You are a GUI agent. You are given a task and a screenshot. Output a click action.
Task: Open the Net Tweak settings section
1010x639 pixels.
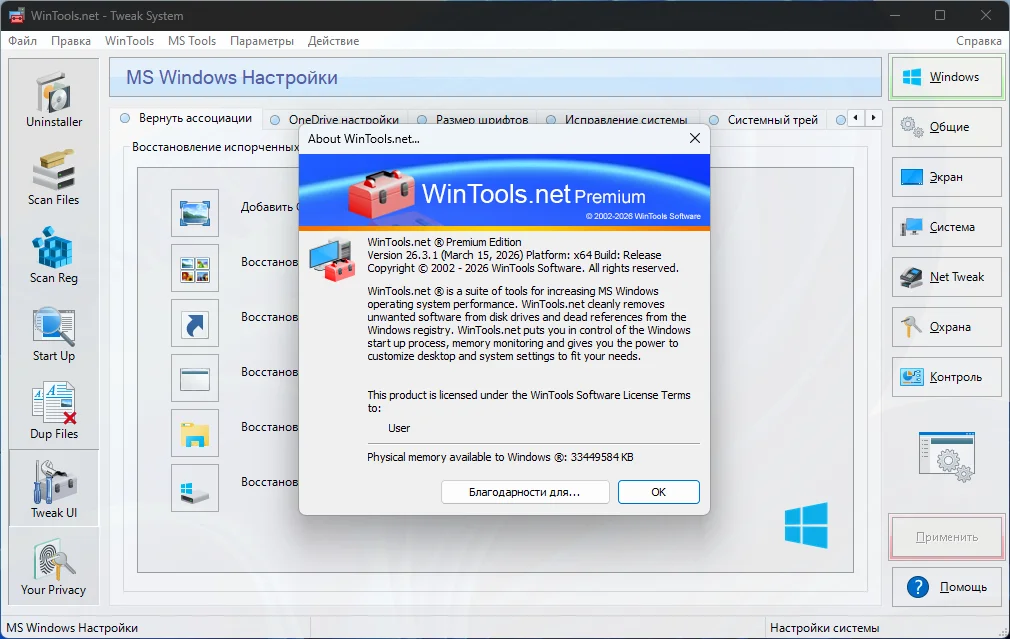click(947, 277)
